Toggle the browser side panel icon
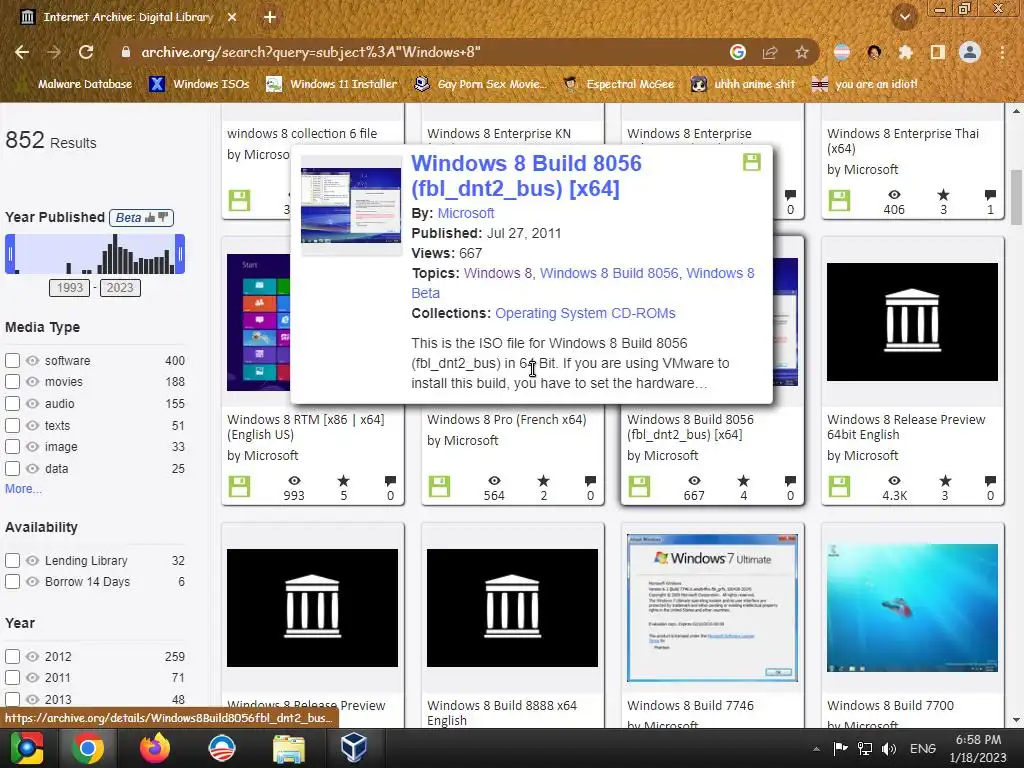Screen dimensions: 1024x768 click(937, 52)
